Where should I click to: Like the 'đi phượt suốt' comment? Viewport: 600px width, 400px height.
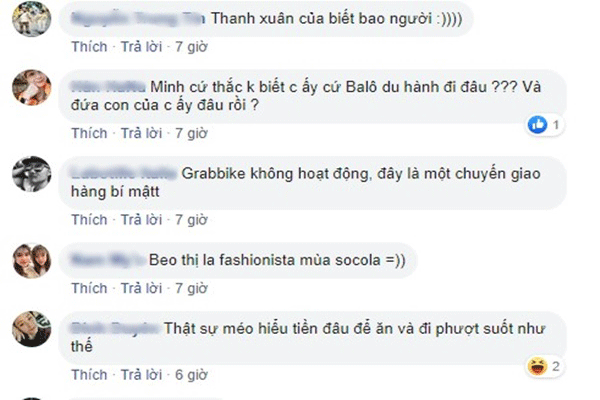click(90, 375)
